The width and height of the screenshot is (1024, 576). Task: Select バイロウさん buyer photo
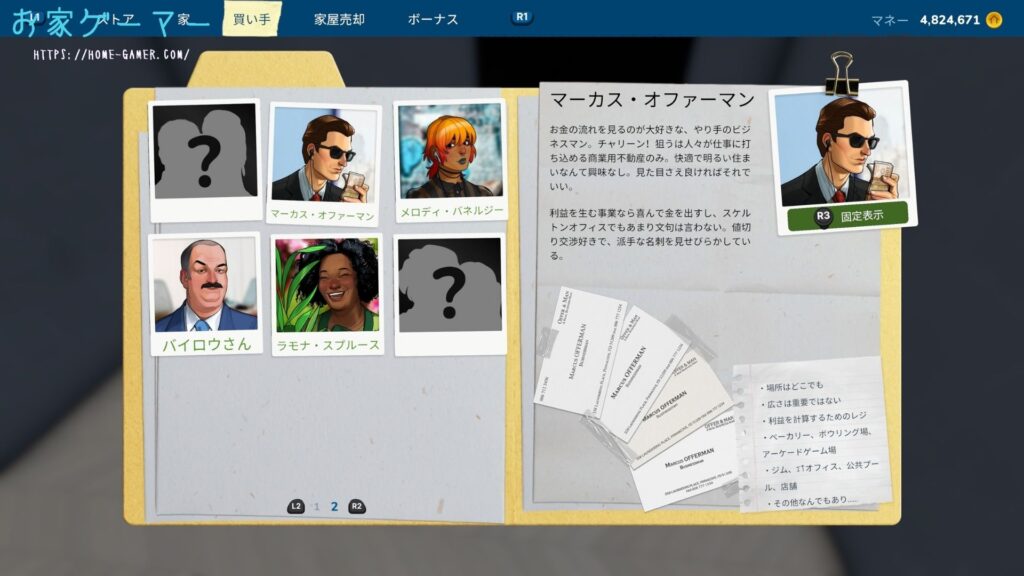pyautogui.click(x=206, y=294)
